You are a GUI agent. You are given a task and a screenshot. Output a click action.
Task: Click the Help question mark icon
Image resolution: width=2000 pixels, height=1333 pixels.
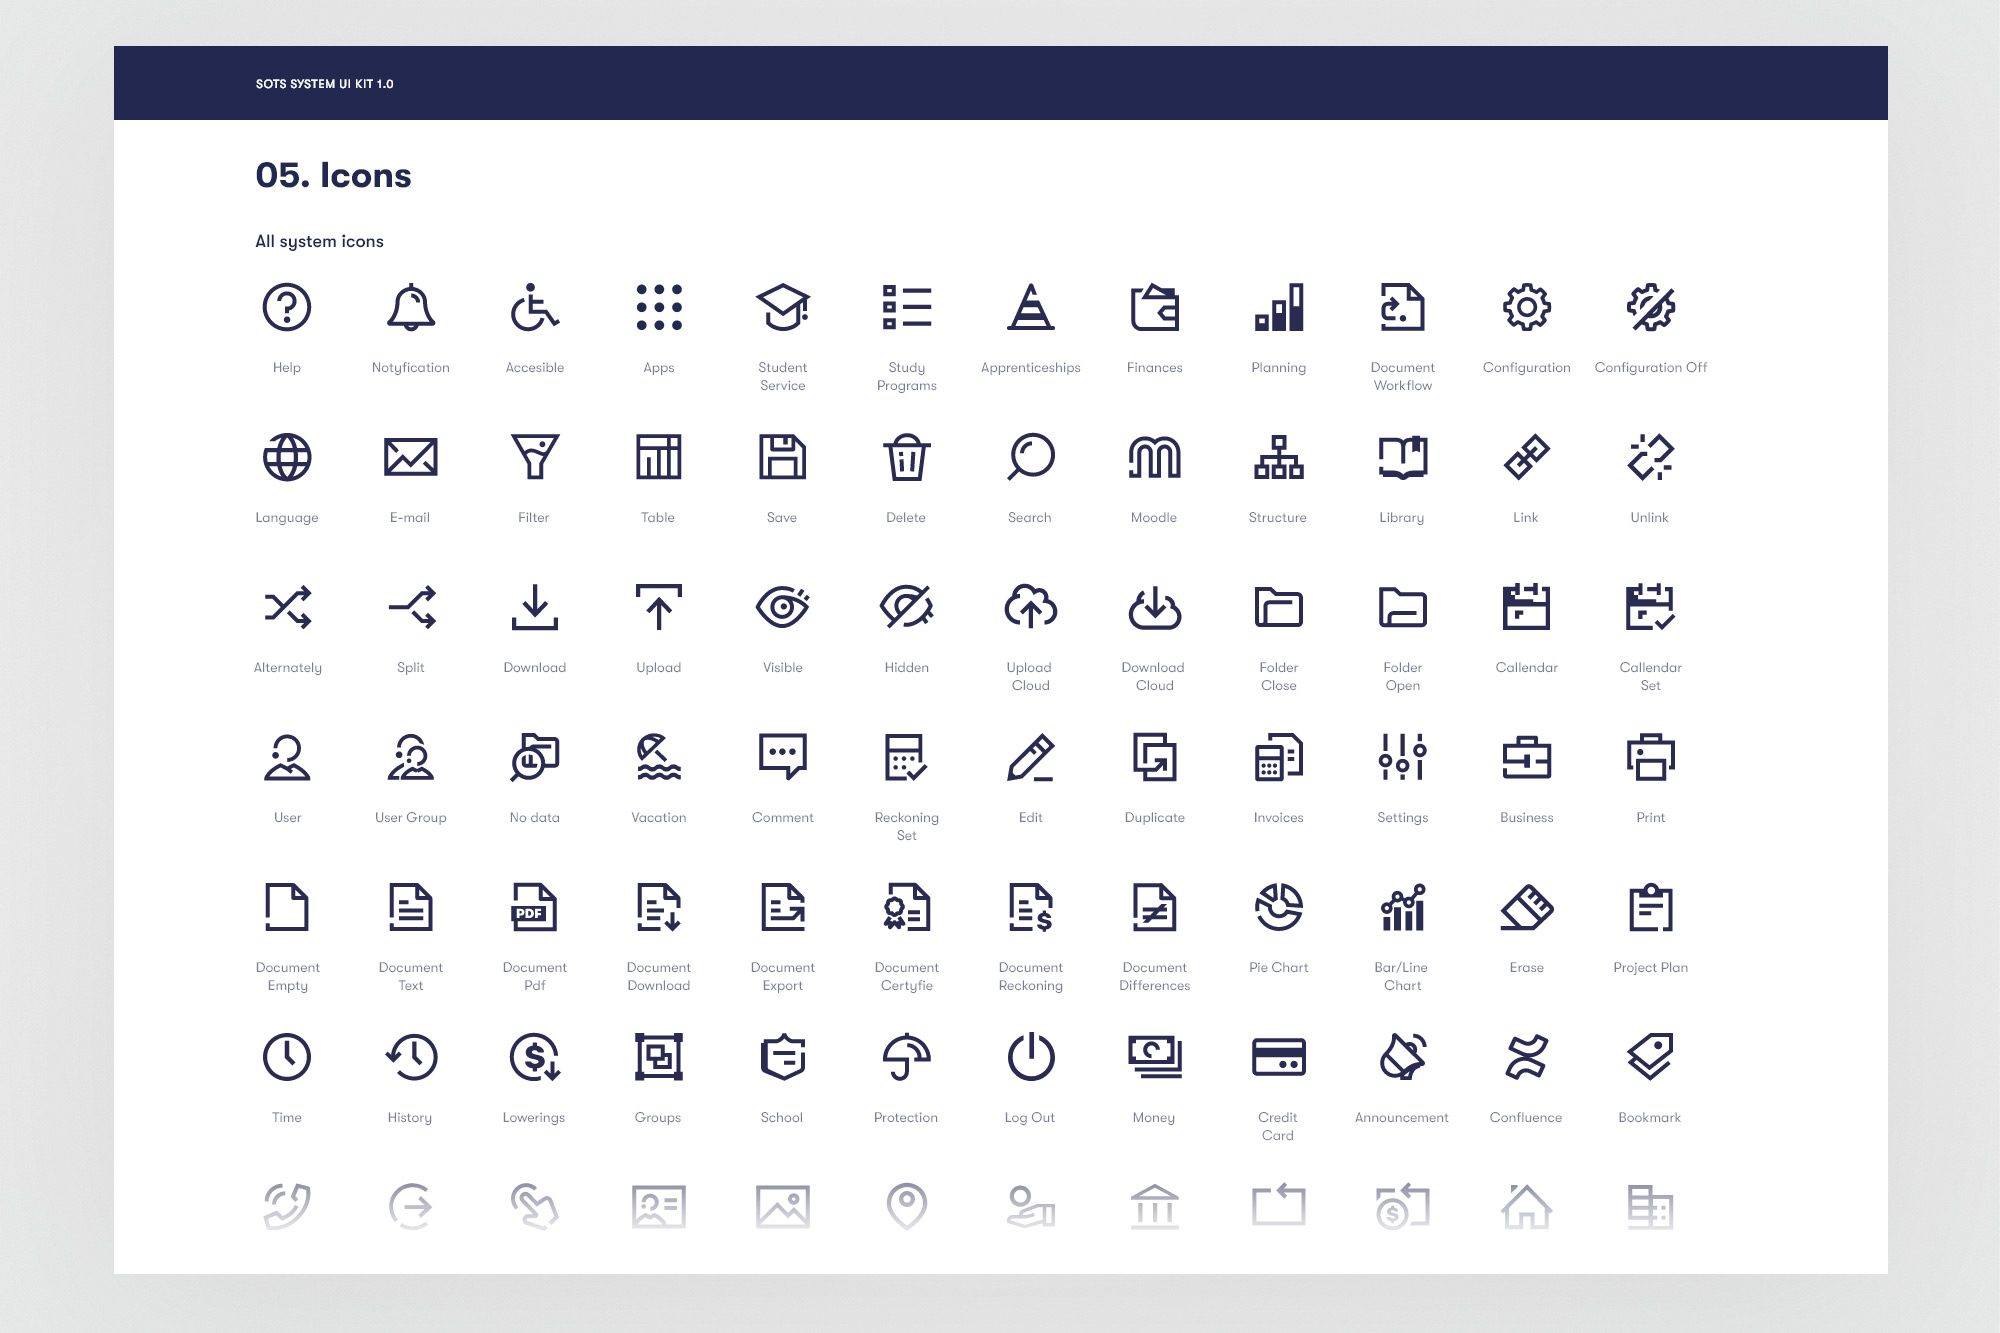click(287, 307)
